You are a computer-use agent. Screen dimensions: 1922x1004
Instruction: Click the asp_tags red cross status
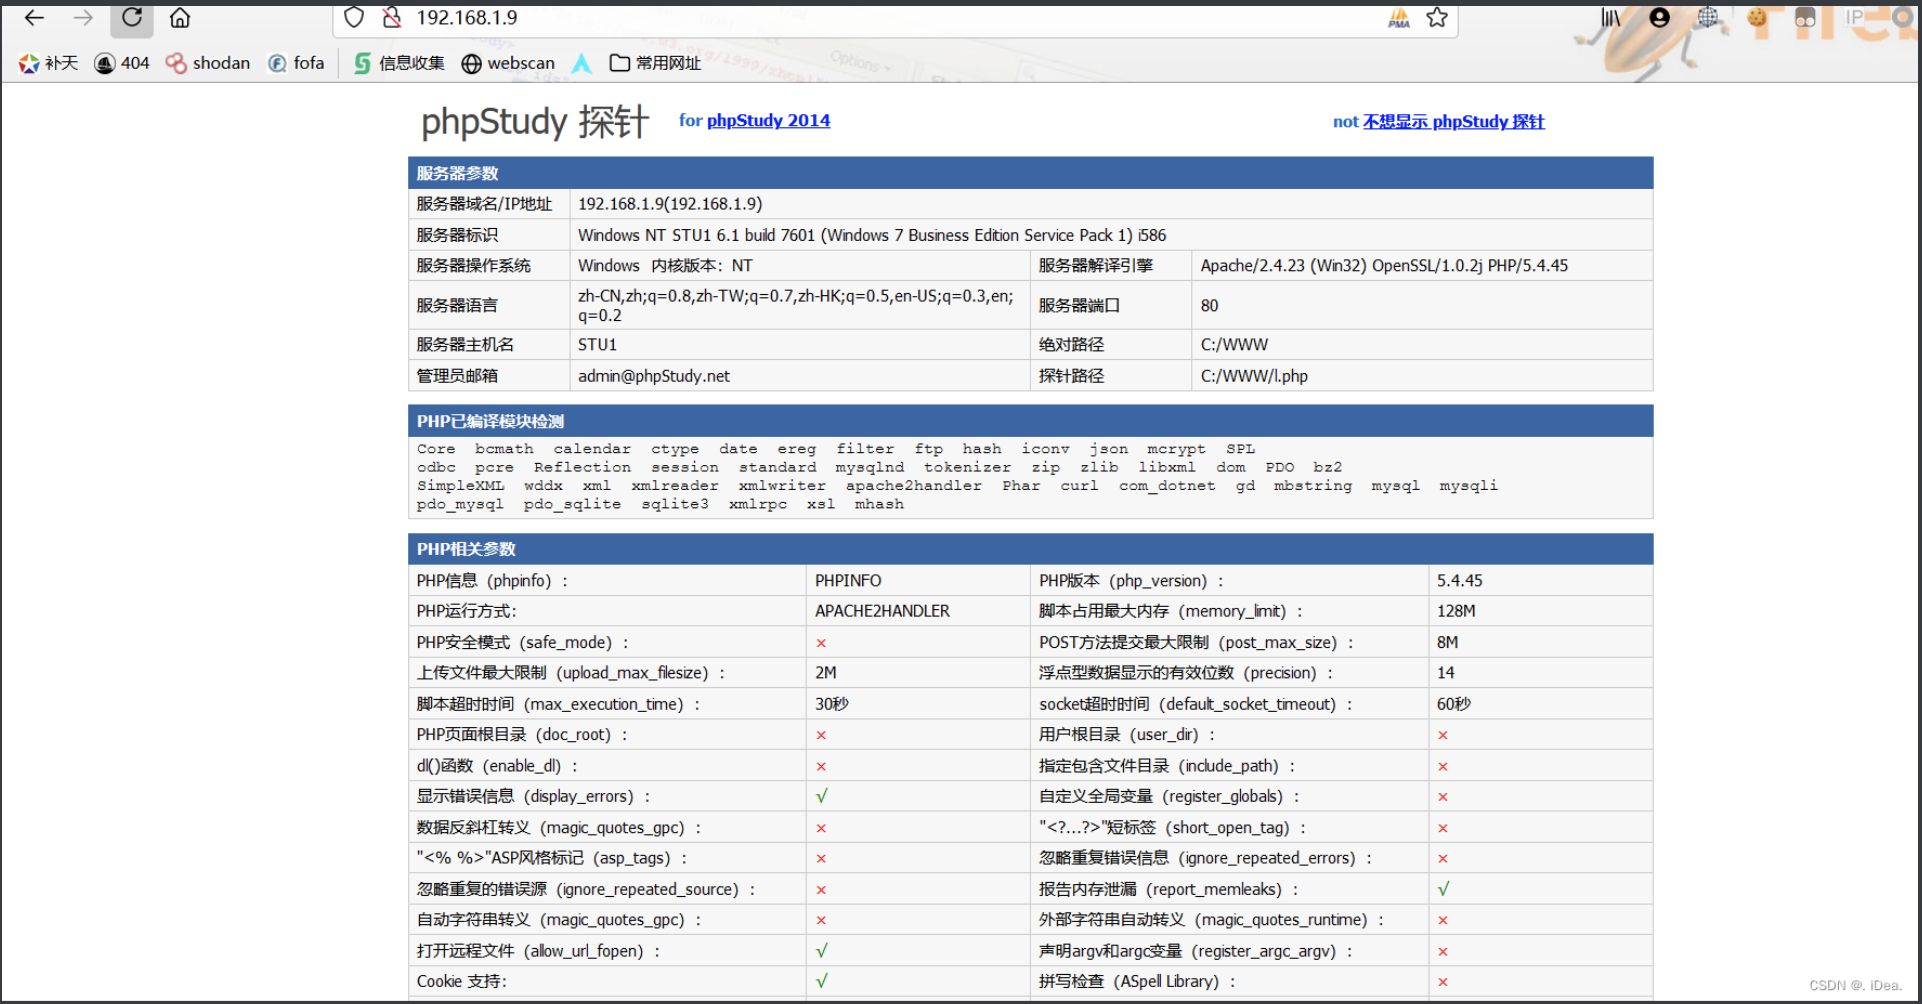821,859
